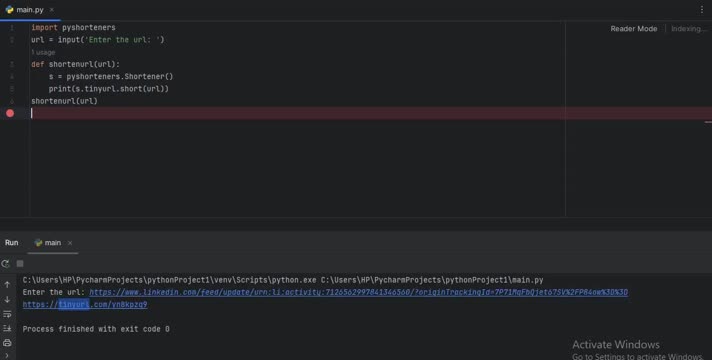Open the tinyurl.com shortened link
The image size is (712, 360).
pyautogui.click(x=85, y=304)
